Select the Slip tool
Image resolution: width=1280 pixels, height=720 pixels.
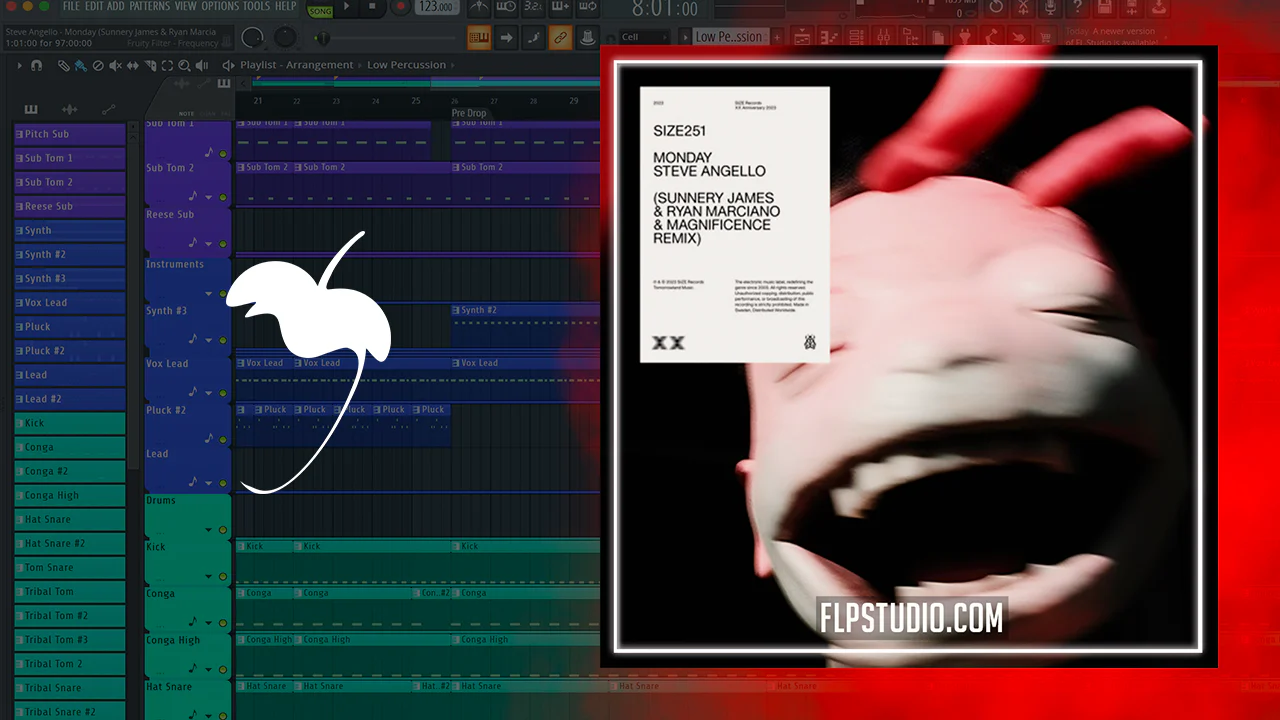pos(132,65)
